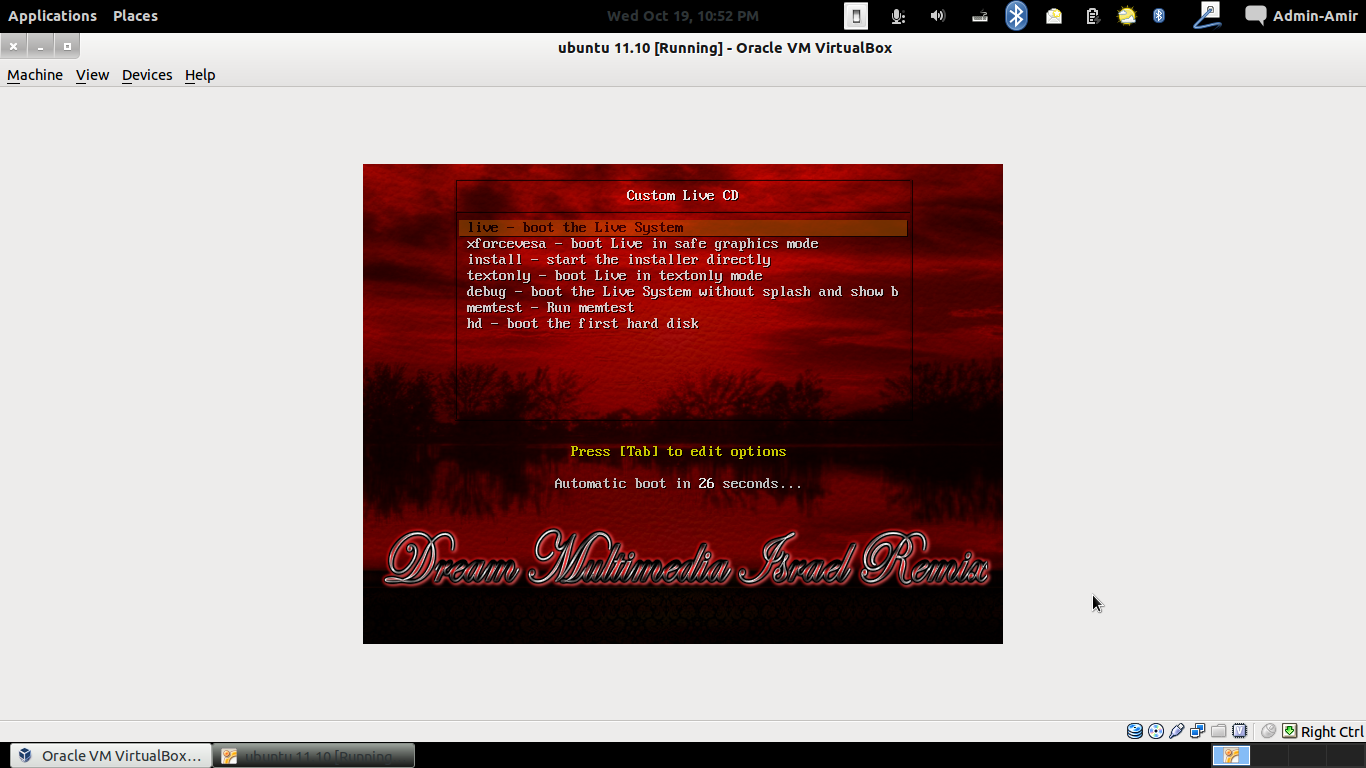The height and width of the screenshot is (768, 1366).
Task: Select 'memtest - Run memtest' entry
Action: 683,308
